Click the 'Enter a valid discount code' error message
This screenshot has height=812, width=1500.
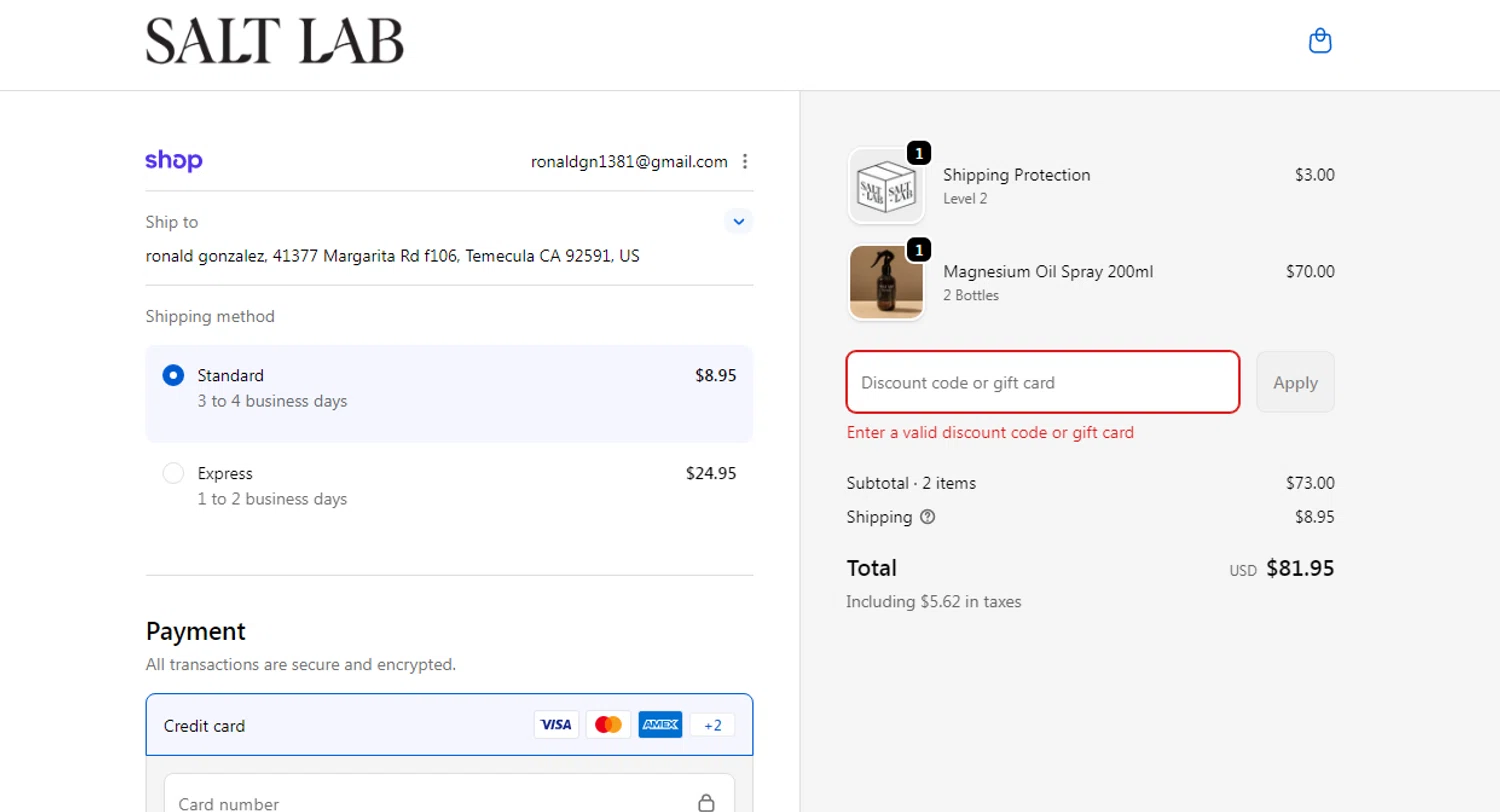[990, 433]
